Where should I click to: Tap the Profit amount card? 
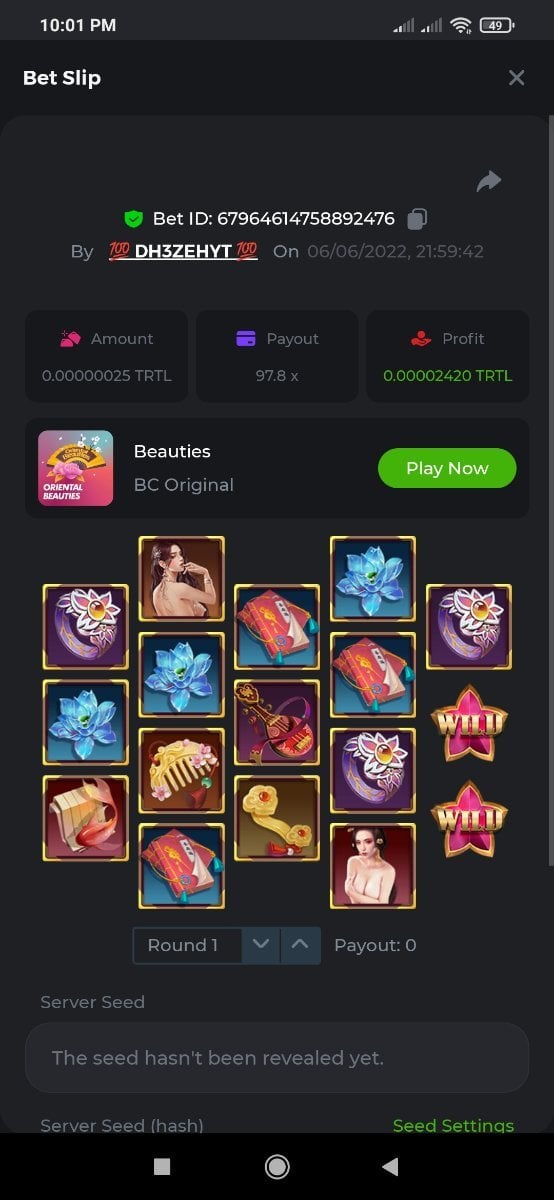click(448, 358)
